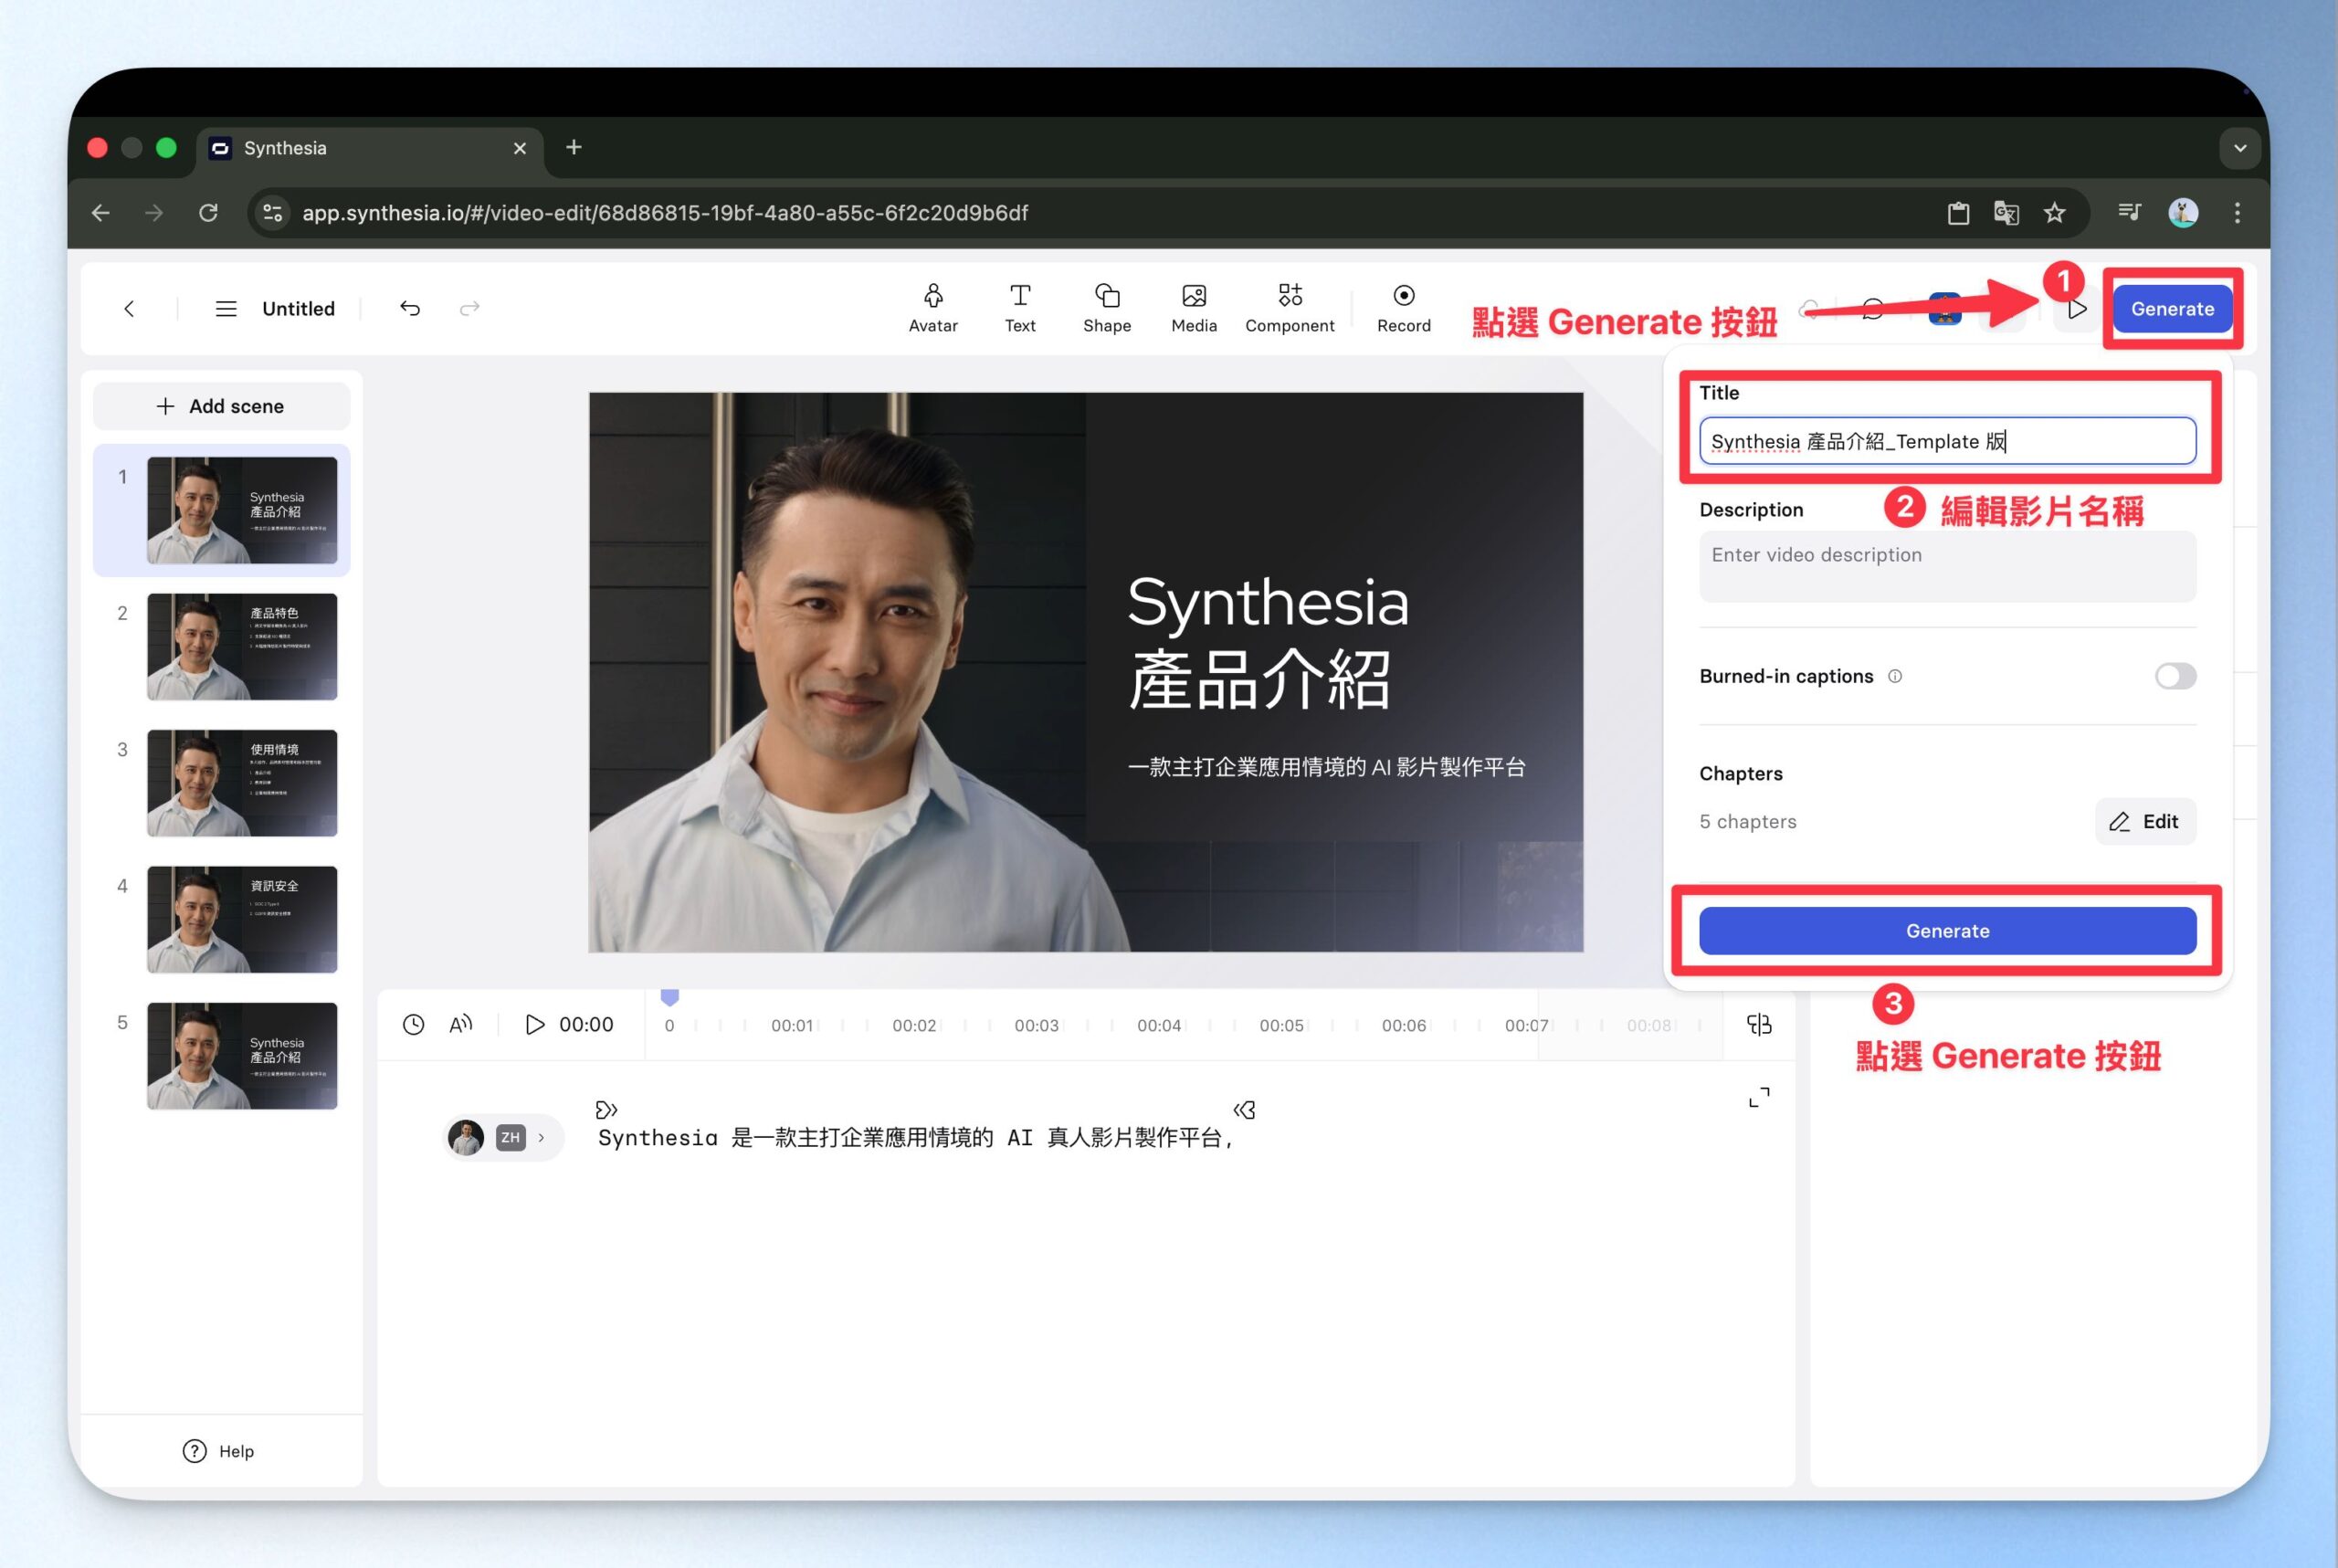
Task: Open Chrome's three-dot menu
Action: [x=2236, y=212]
